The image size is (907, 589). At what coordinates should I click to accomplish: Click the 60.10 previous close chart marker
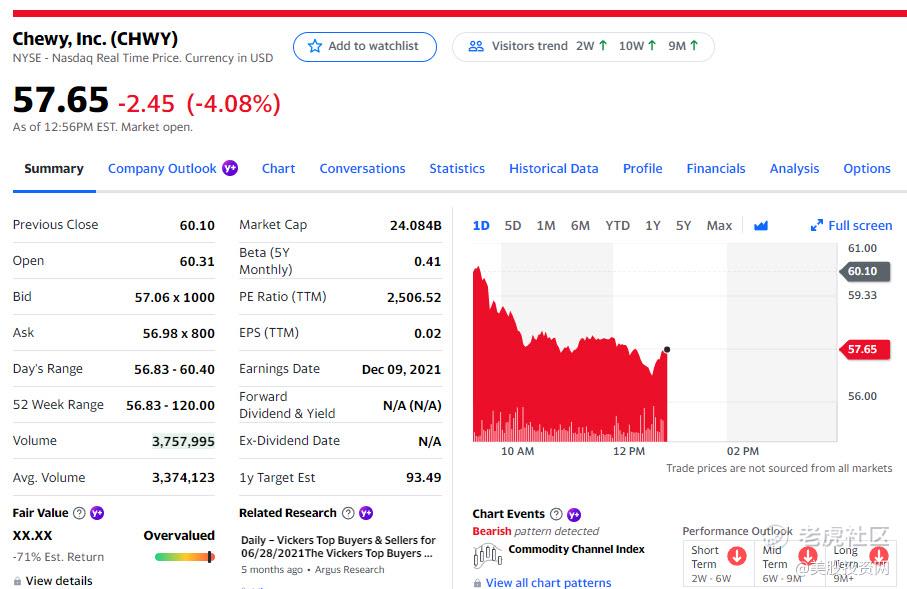[x=864, y=271]
